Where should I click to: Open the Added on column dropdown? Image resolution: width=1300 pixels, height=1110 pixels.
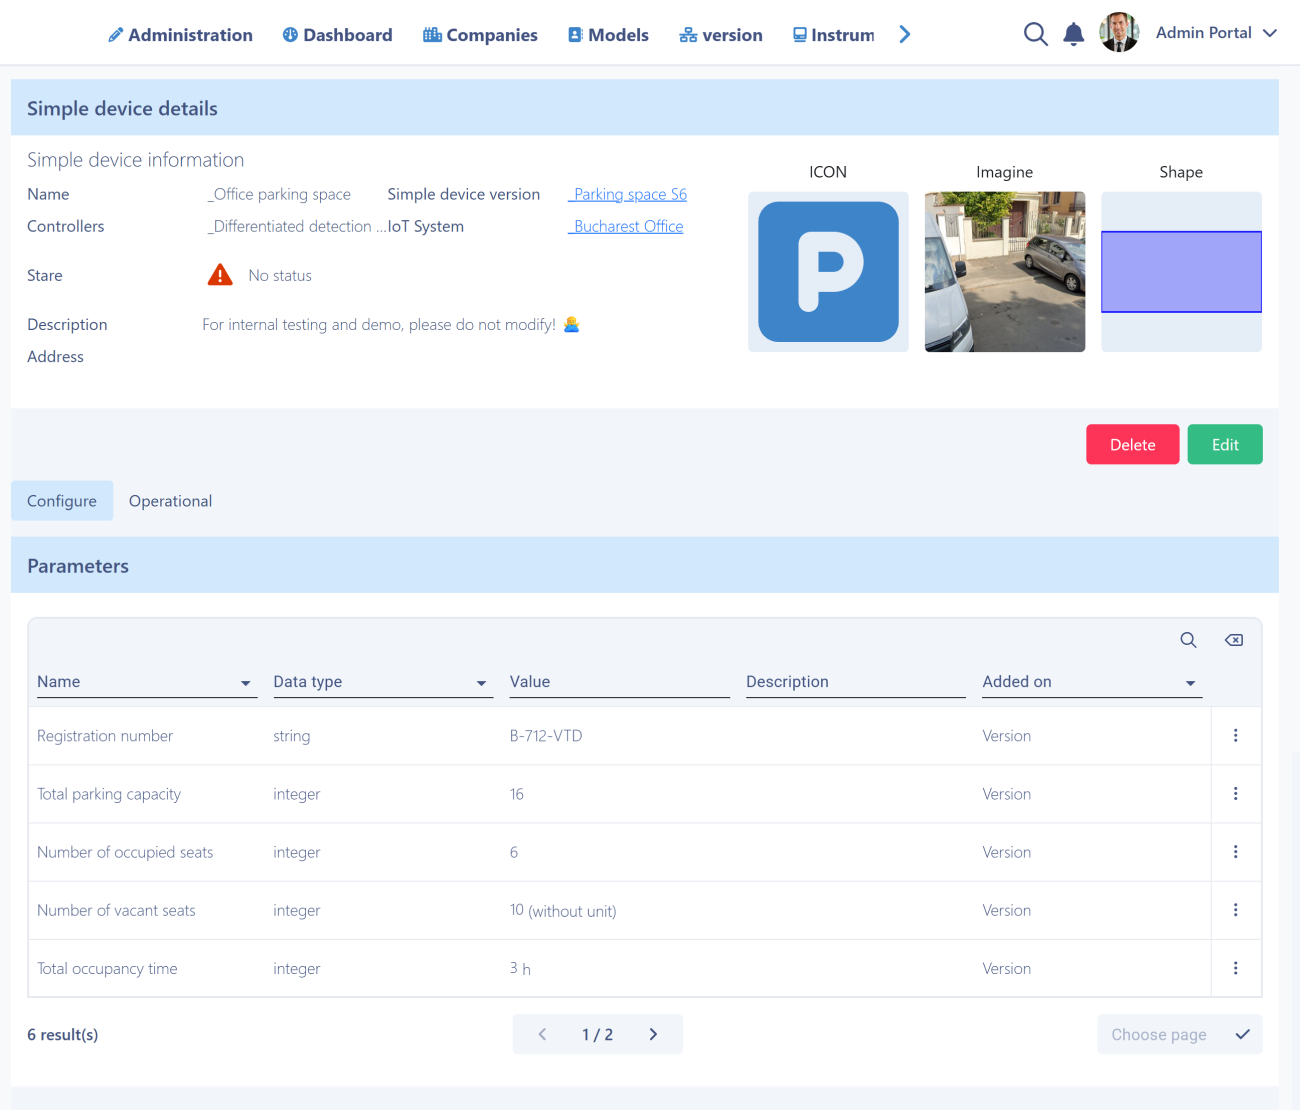(x=1190, y=684)
